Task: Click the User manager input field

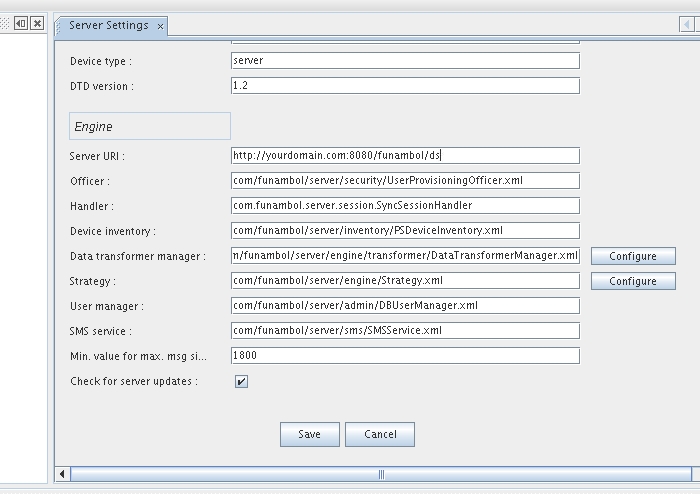Action: [x=405, y=306]
